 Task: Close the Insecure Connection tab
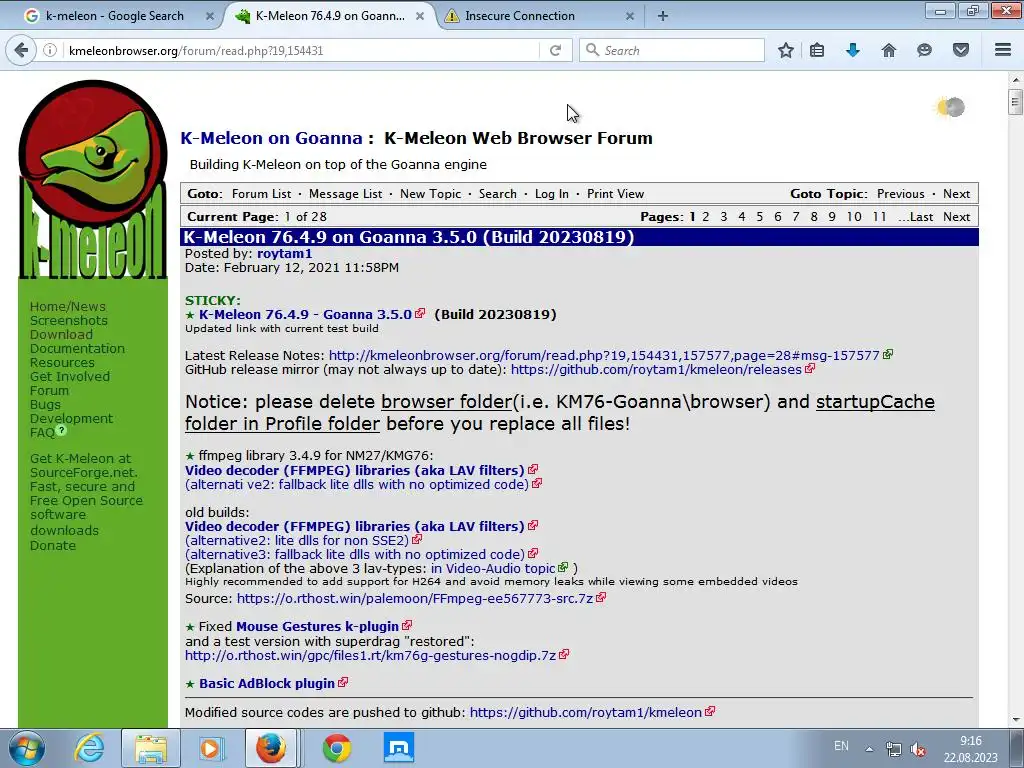630,16
